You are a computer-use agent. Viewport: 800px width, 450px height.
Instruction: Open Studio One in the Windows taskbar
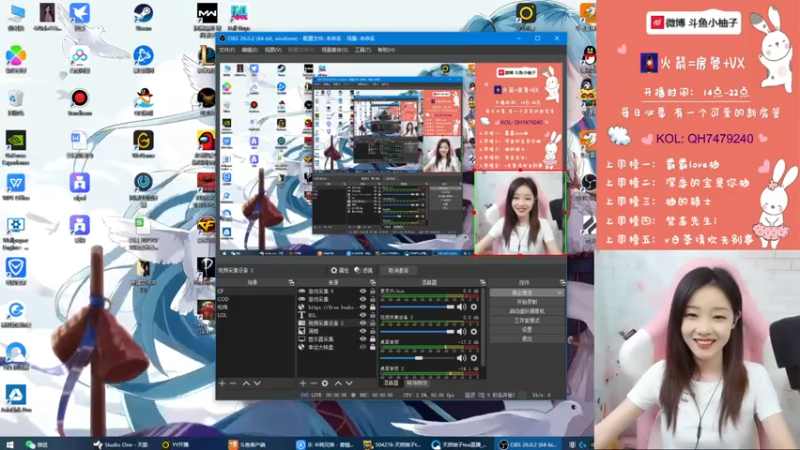coord(121,444)
